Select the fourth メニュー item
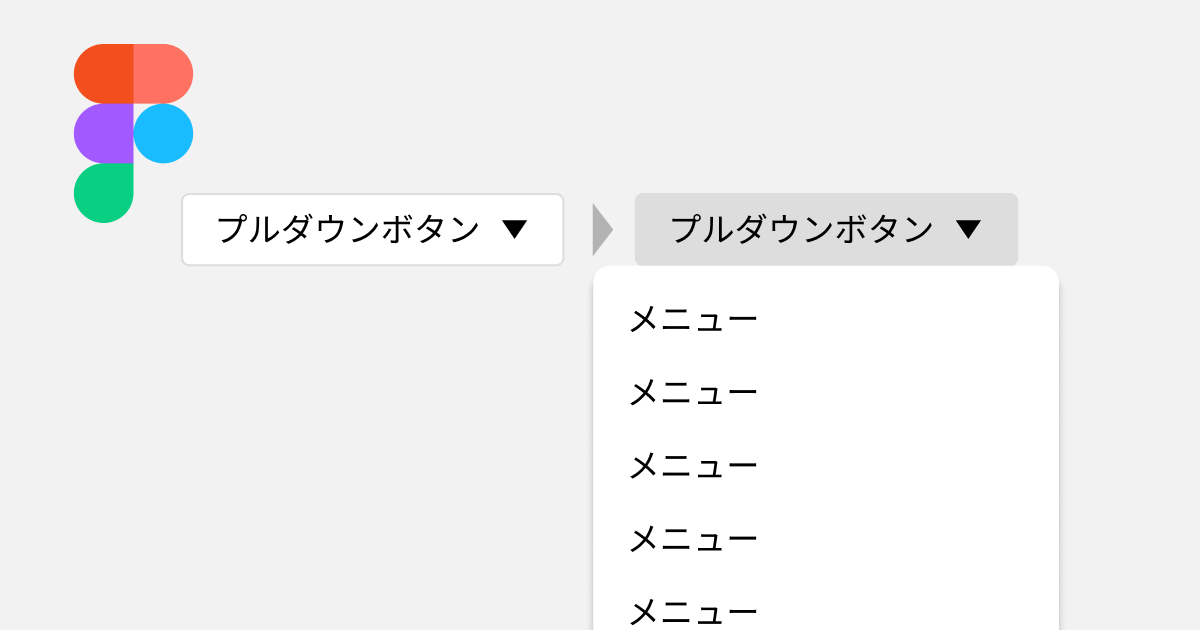Viewport: 1200px width, 630px height. pos(693,538)
